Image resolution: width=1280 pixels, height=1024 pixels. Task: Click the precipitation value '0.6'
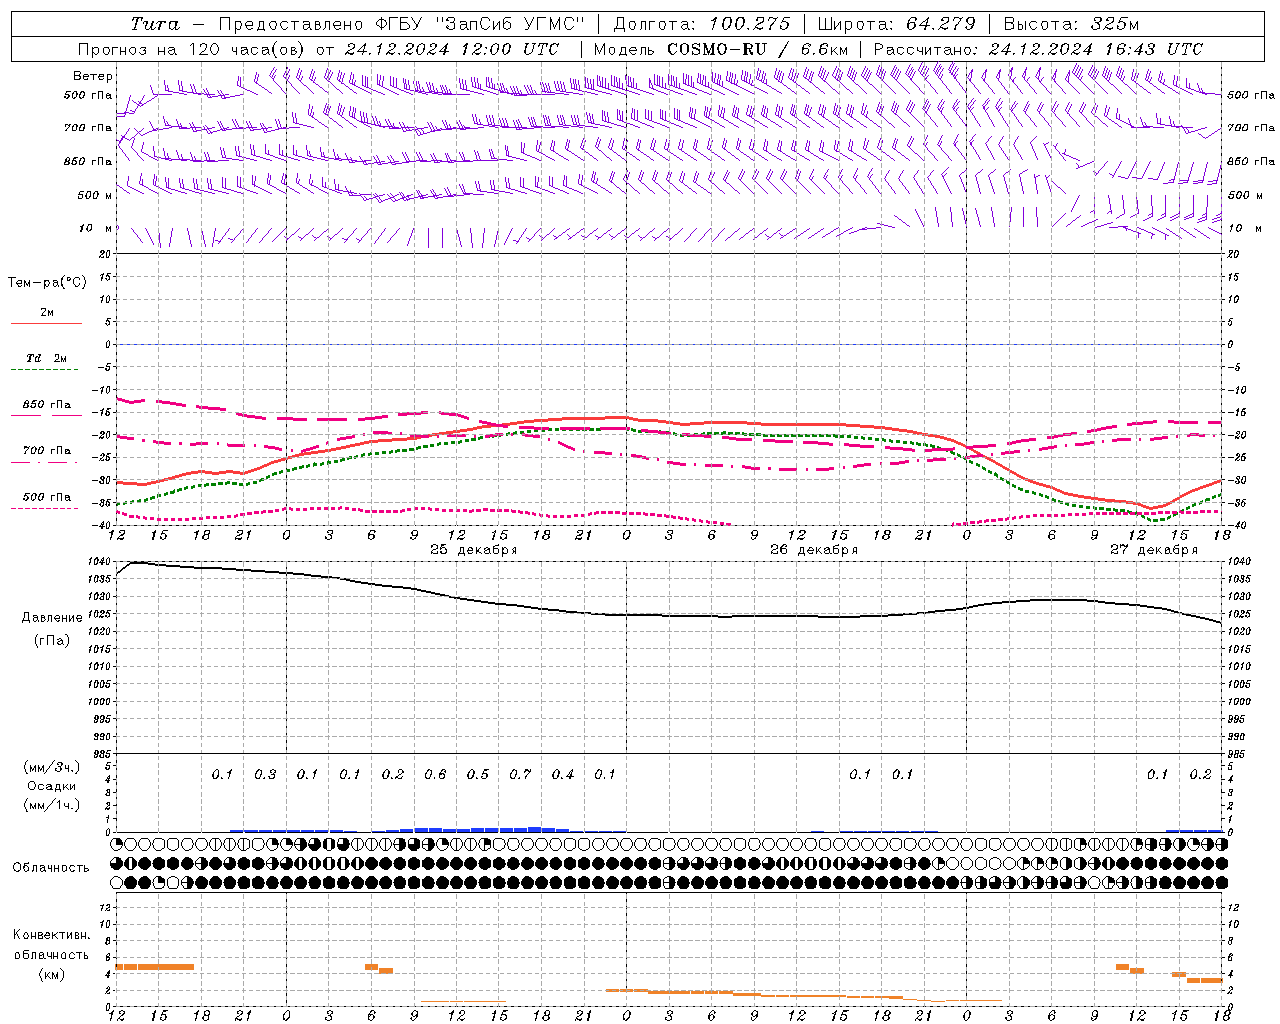point(435,774)
